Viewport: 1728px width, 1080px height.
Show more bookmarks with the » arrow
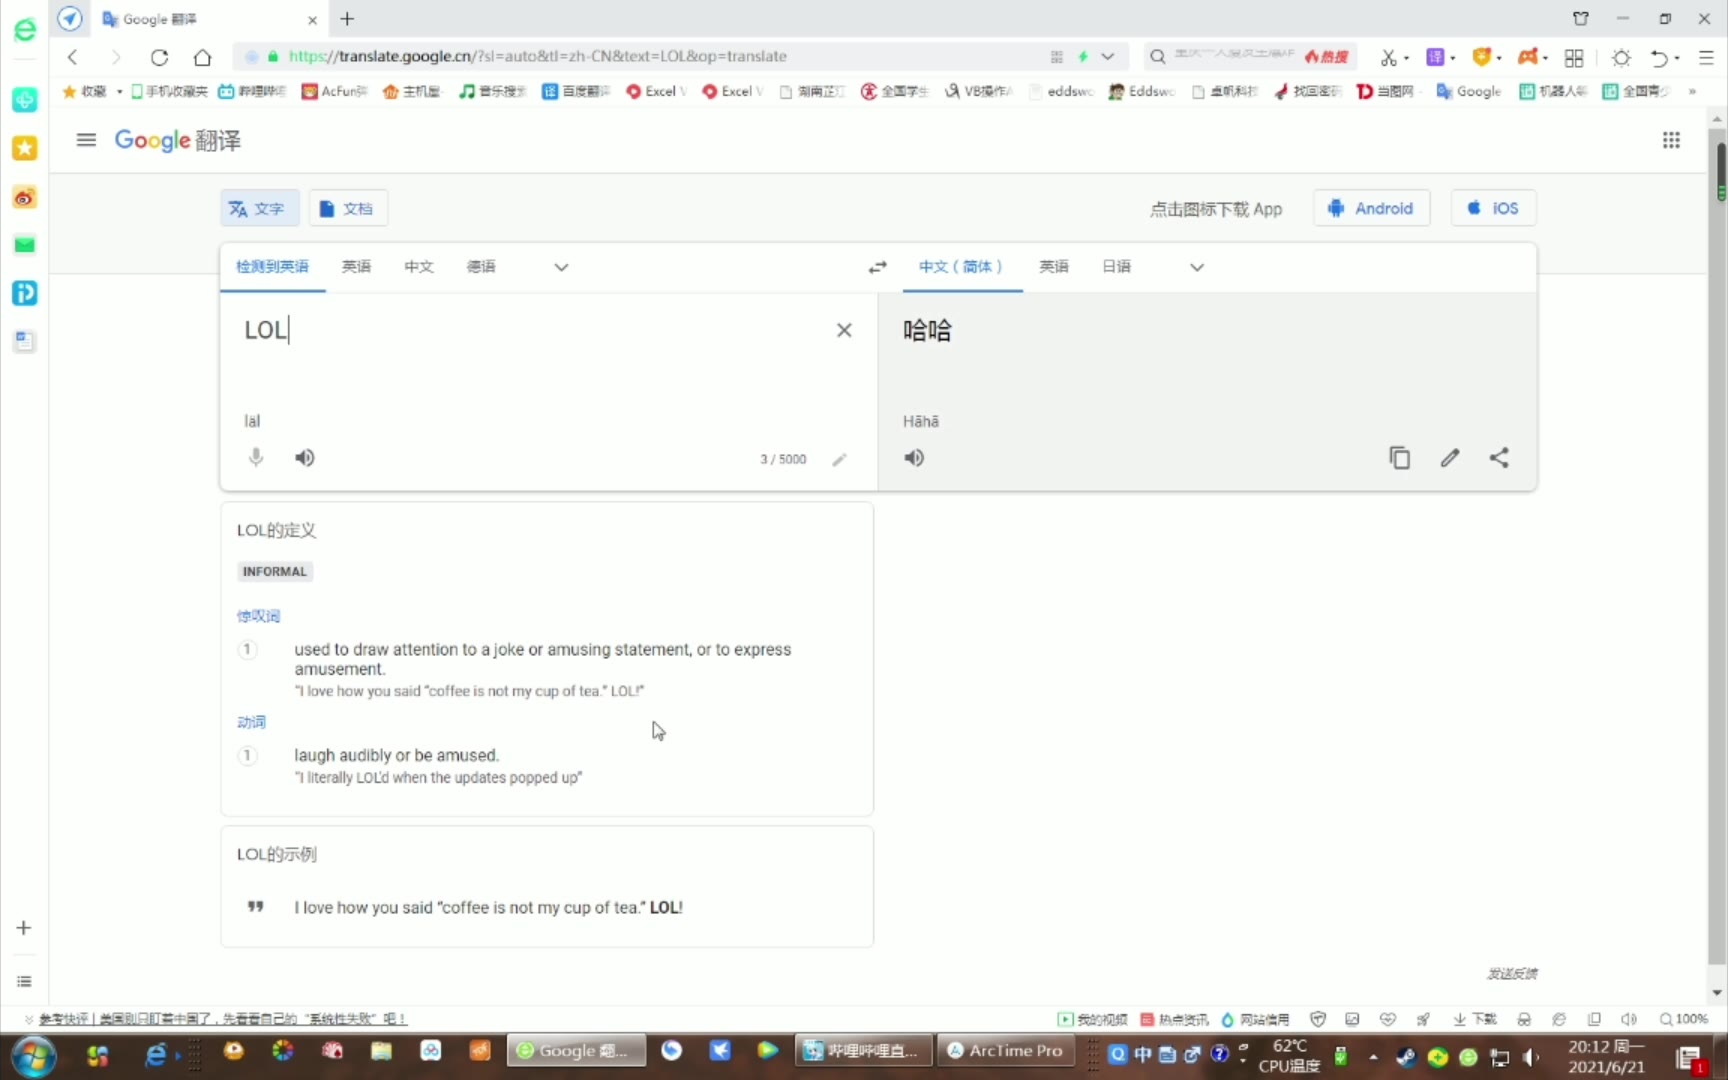[1692, 91]
